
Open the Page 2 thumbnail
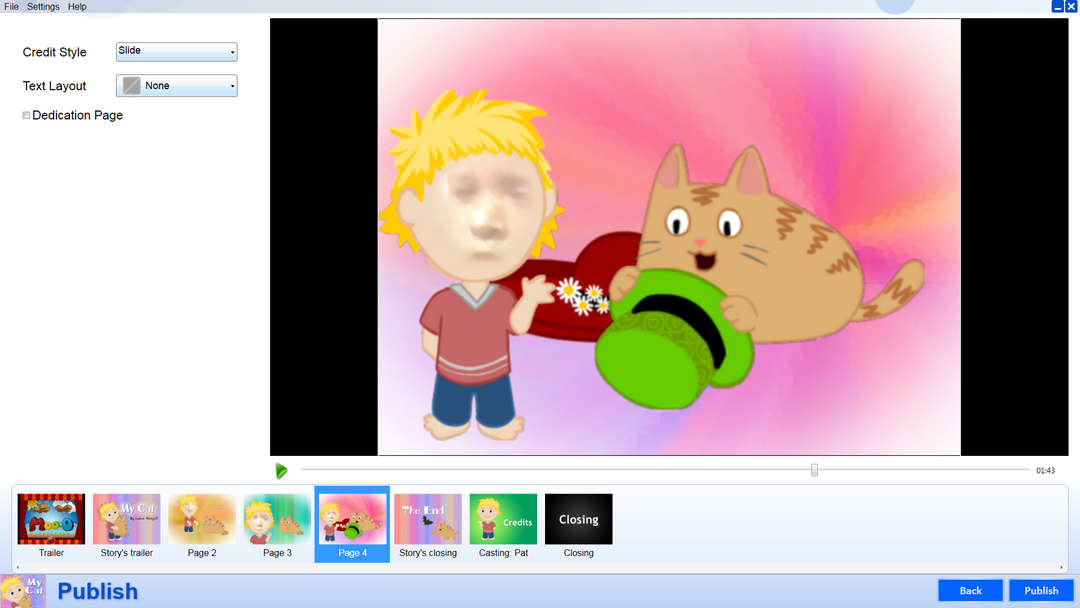point(202,519)
